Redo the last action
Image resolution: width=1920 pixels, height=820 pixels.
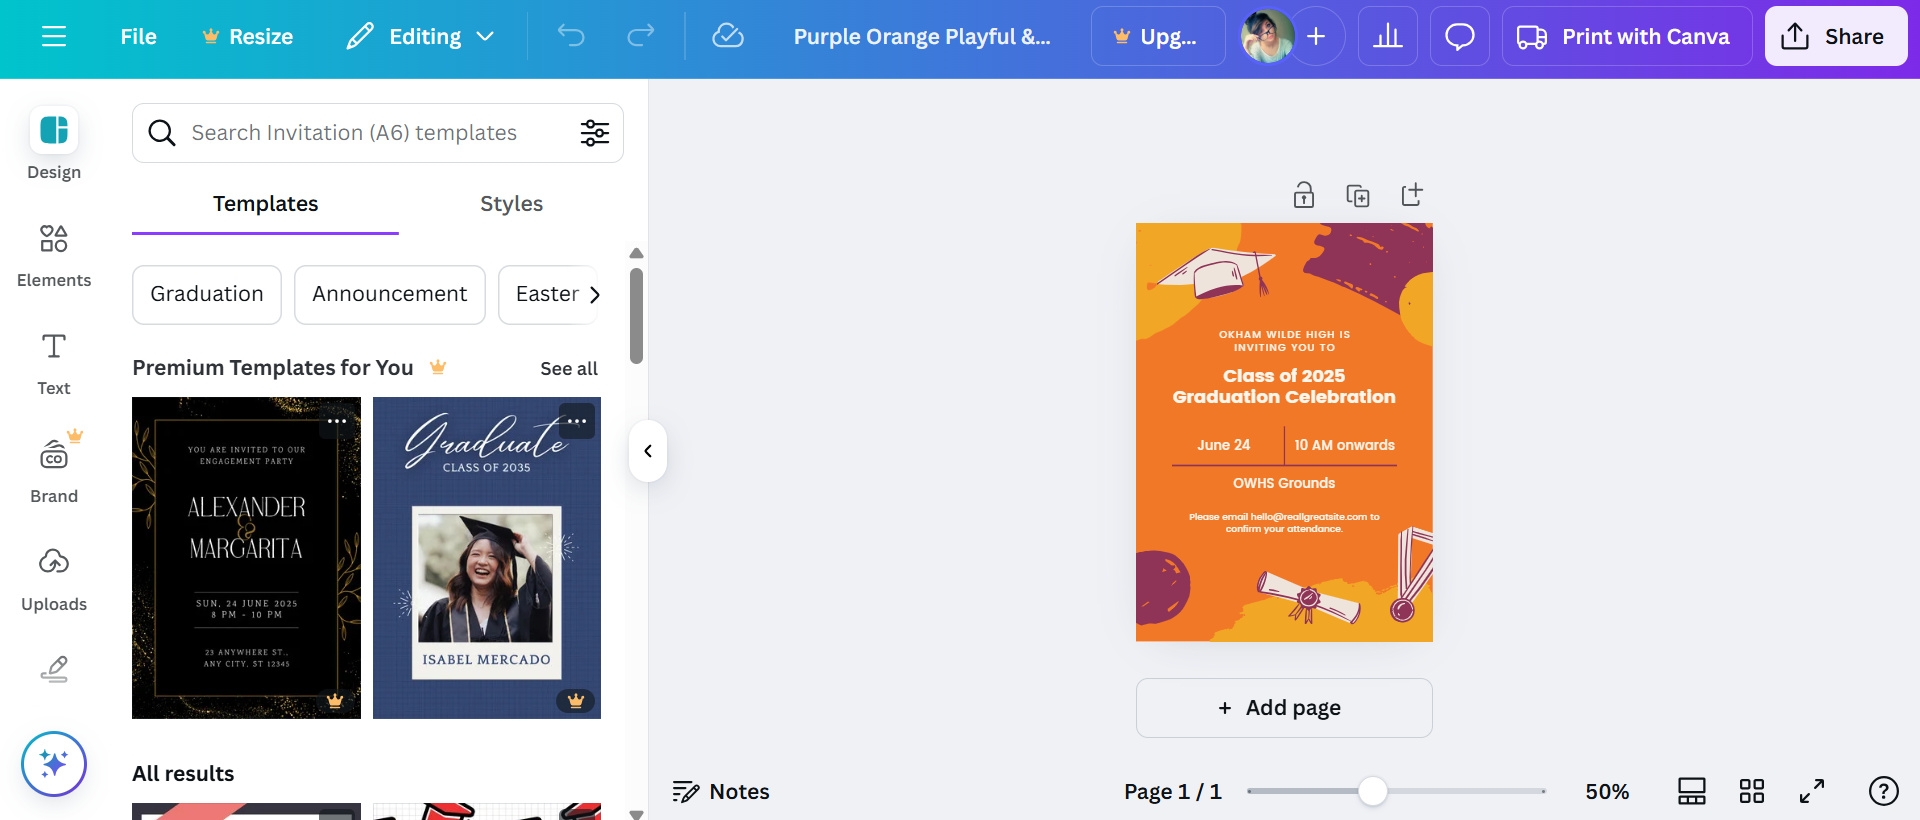coord(641,37)
